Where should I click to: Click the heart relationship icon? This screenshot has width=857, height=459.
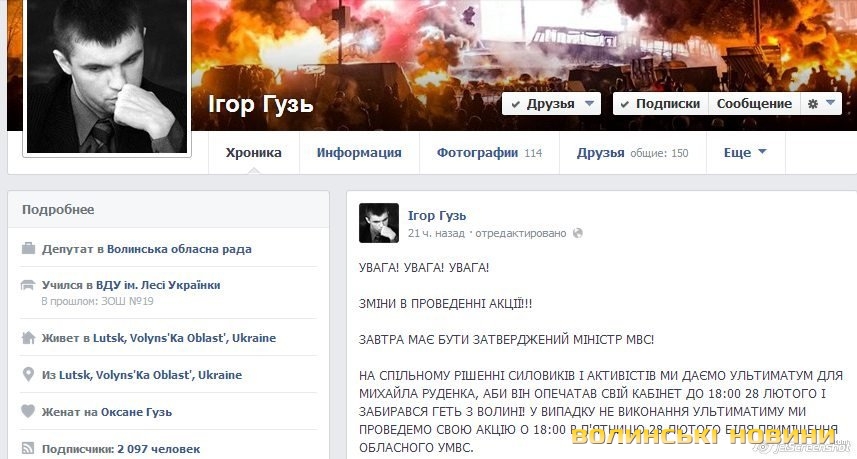(x=28, y=411)
